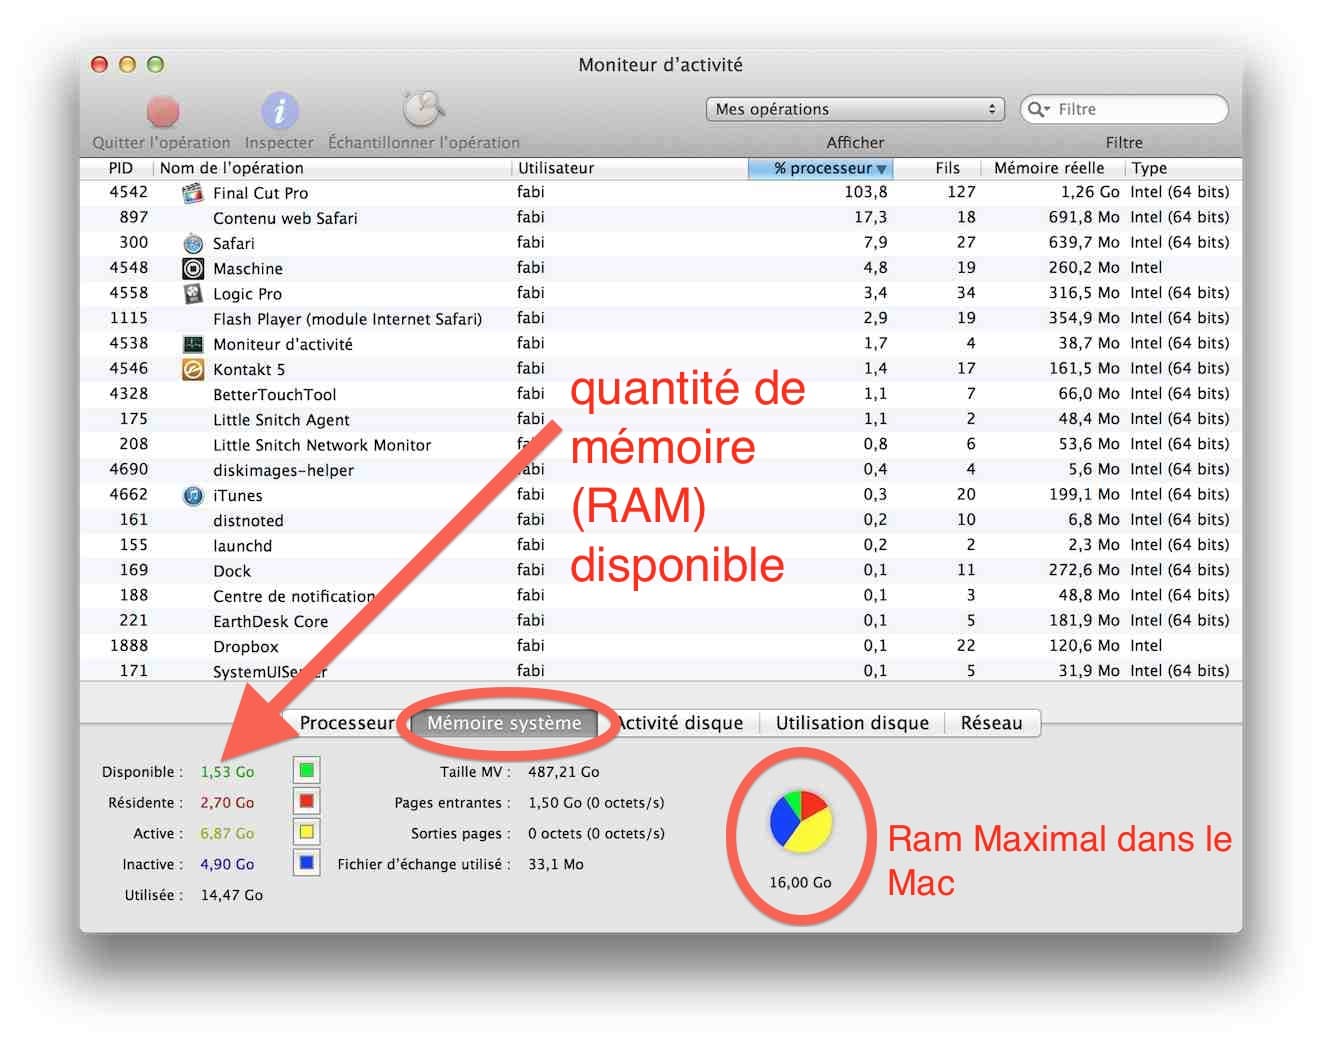Click the 6,87 Go Active value

227,833
